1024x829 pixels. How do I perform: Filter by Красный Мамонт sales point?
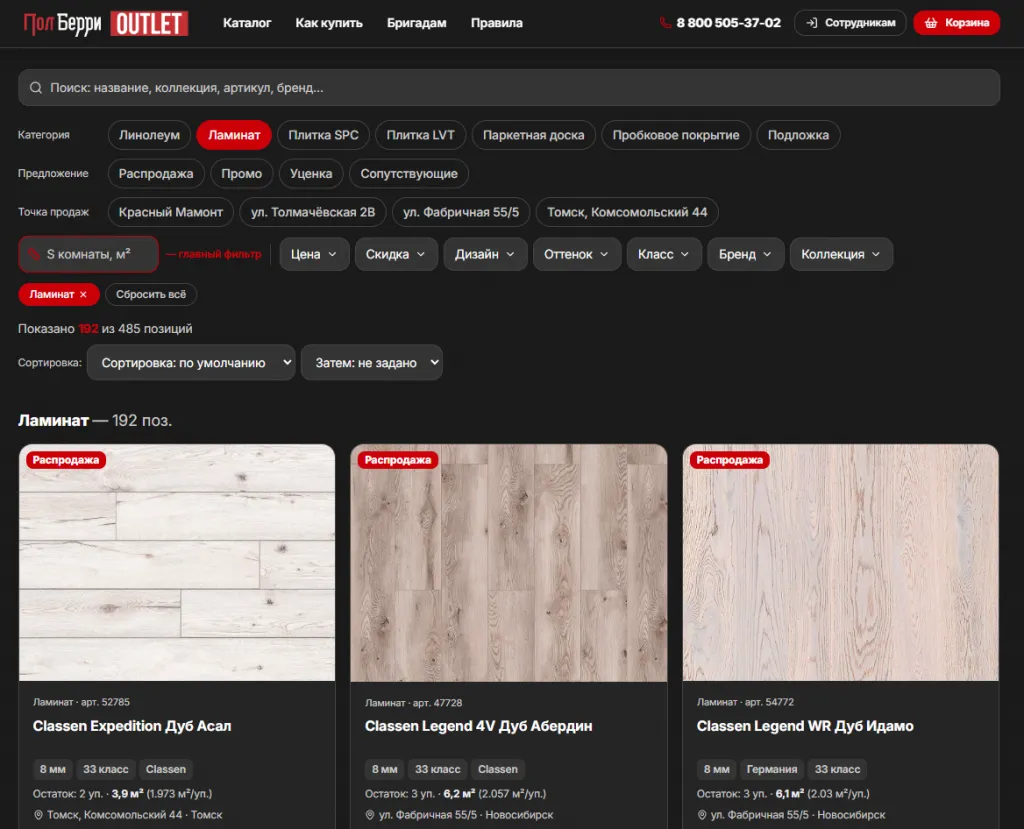(170, 212)
